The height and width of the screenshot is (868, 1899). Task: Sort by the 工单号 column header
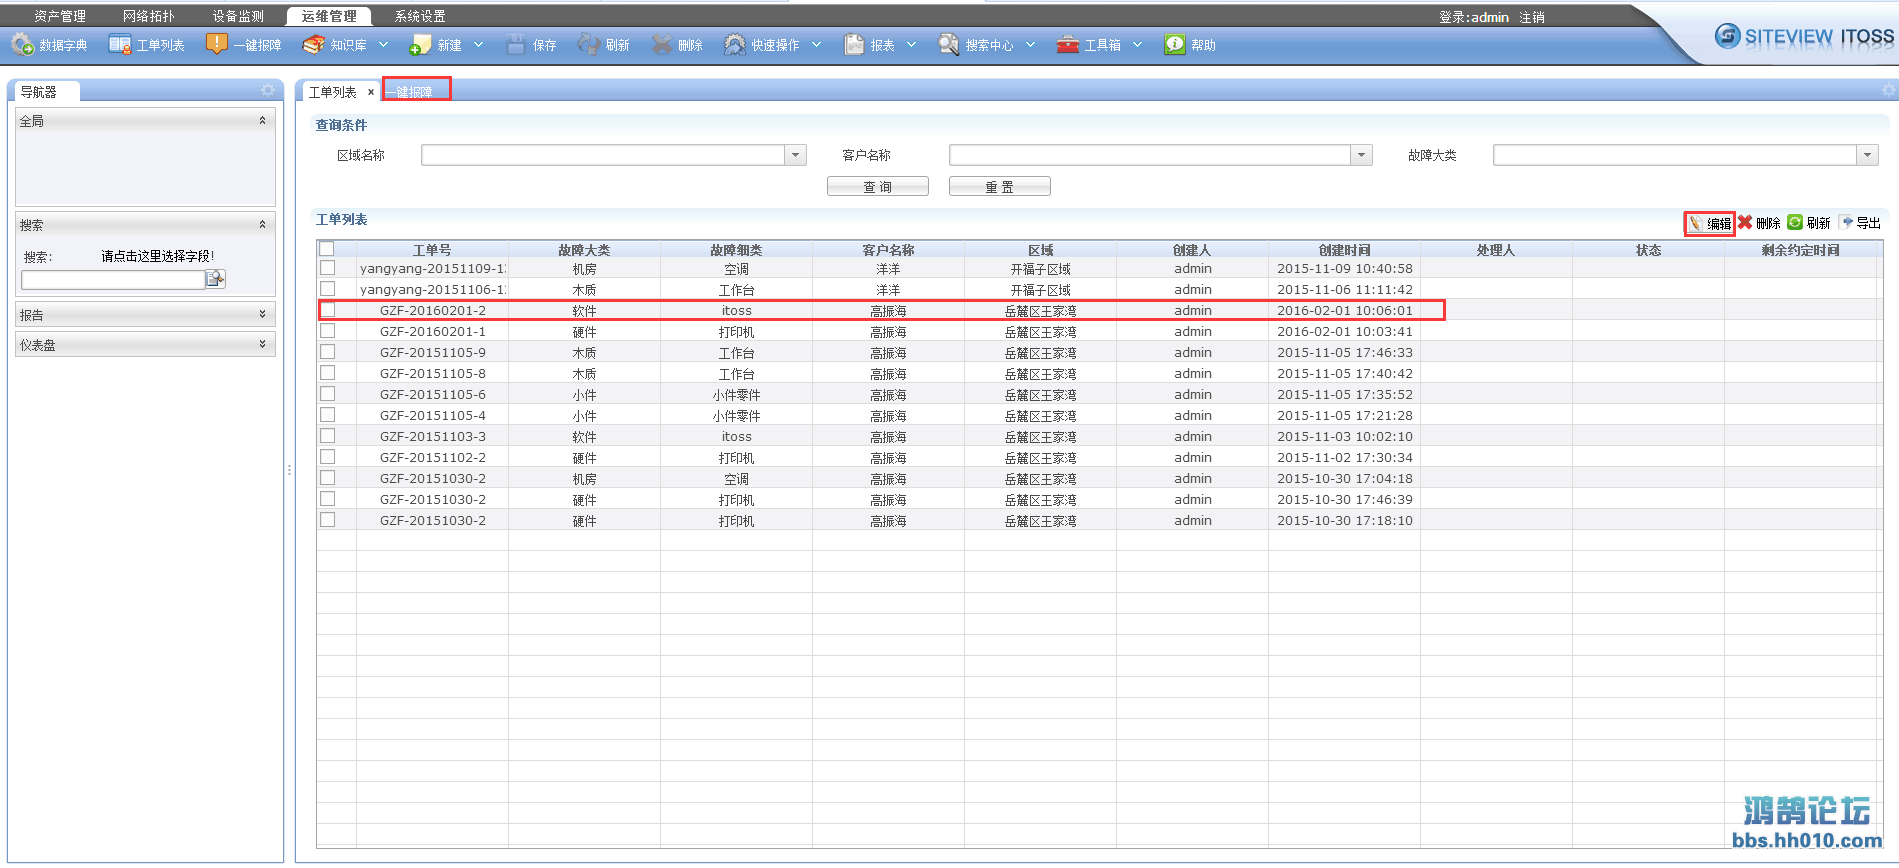432,250
